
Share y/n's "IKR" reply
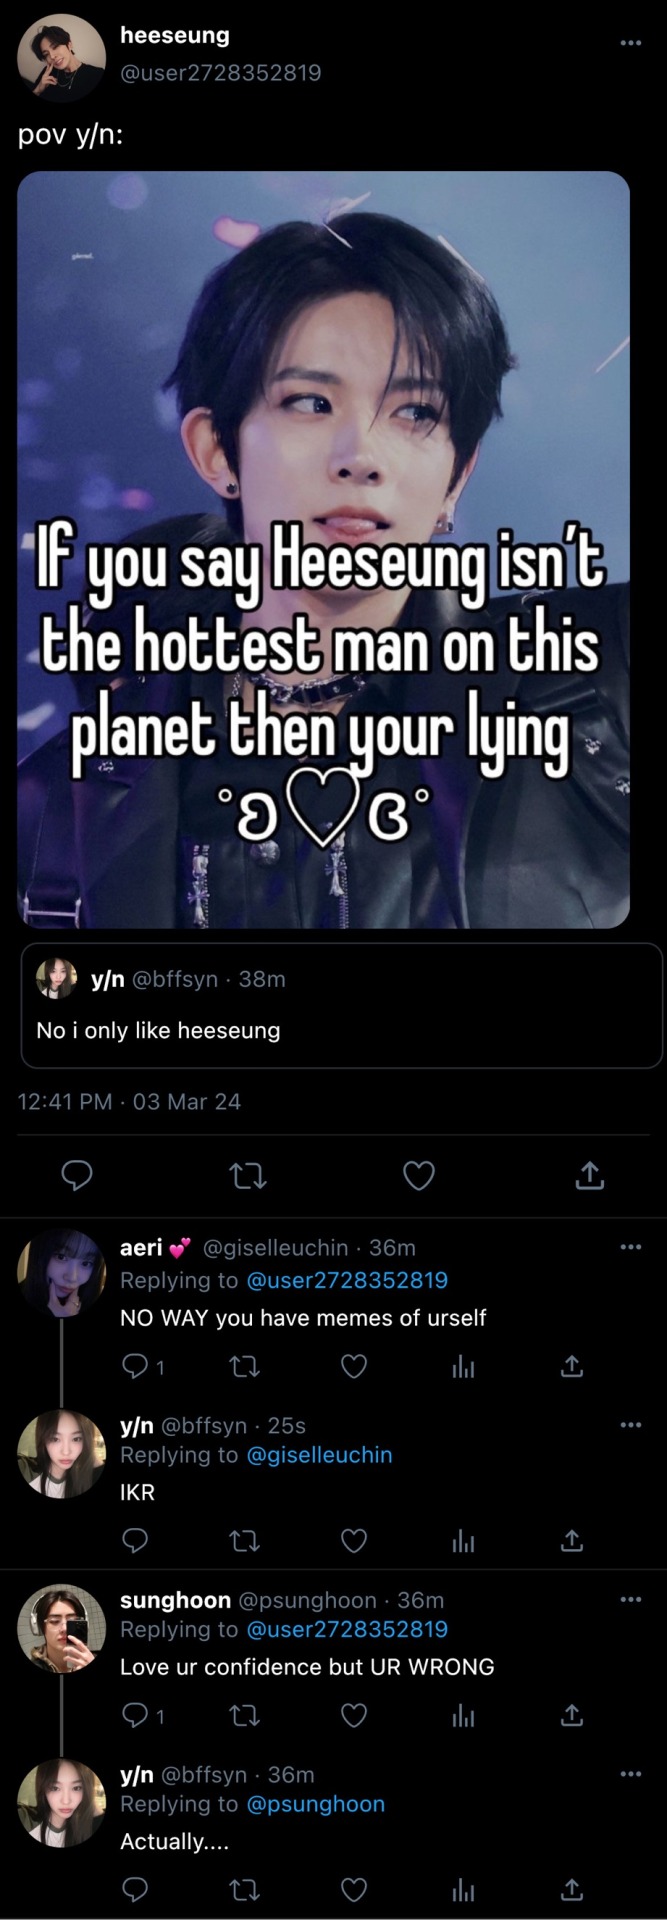(571, 1541)
